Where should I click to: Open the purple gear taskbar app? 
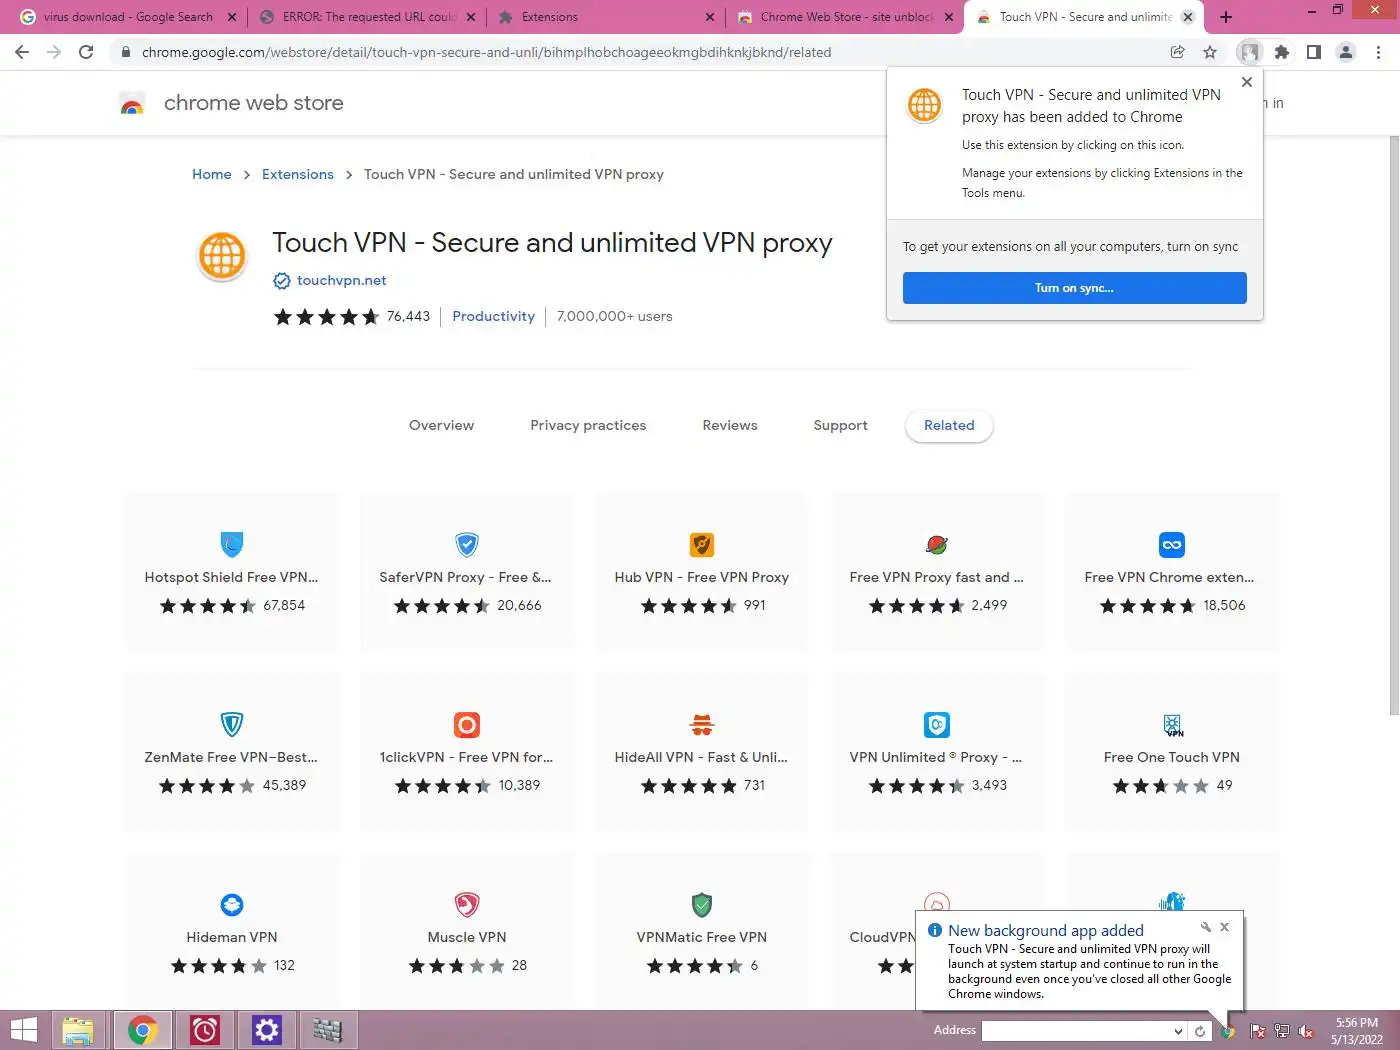click(267, 1030)
